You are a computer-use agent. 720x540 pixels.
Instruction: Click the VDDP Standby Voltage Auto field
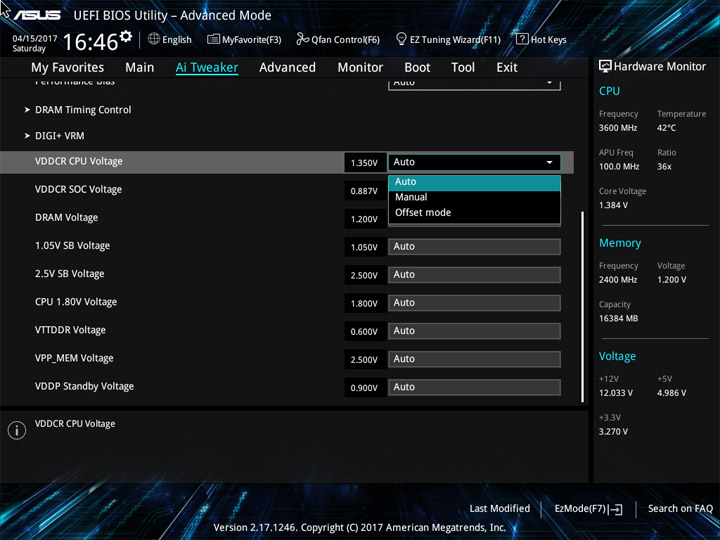pyautogui.click(x=474, y=387)
